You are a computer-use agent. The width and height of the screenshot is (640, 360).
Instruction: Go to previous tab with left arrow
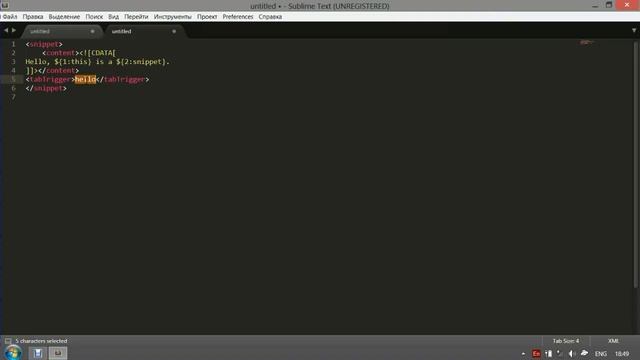pos(6,30)
